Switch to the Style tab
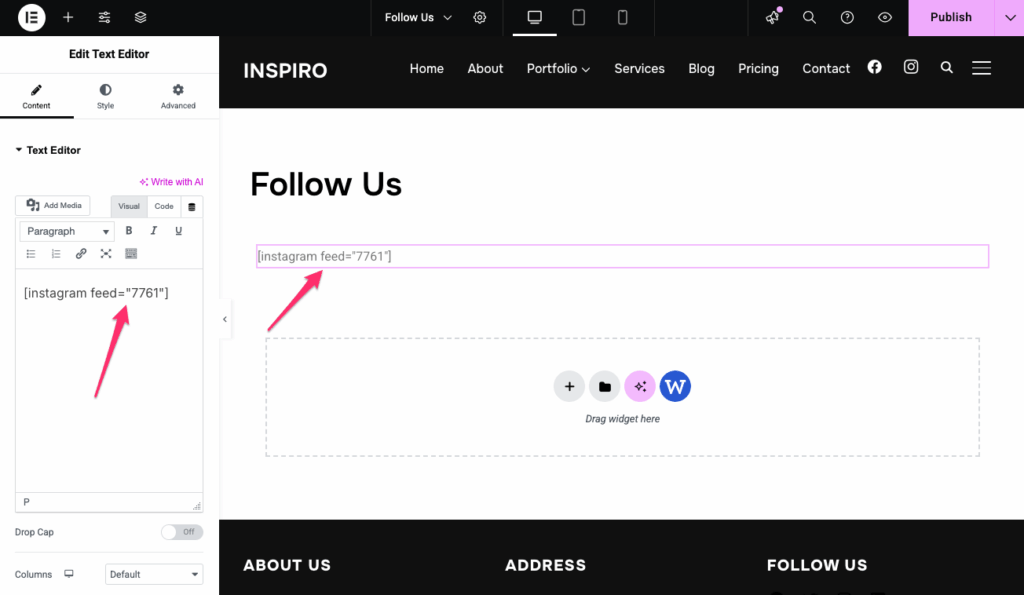The height and width of the screenshot is (595, 1024). 105,96
